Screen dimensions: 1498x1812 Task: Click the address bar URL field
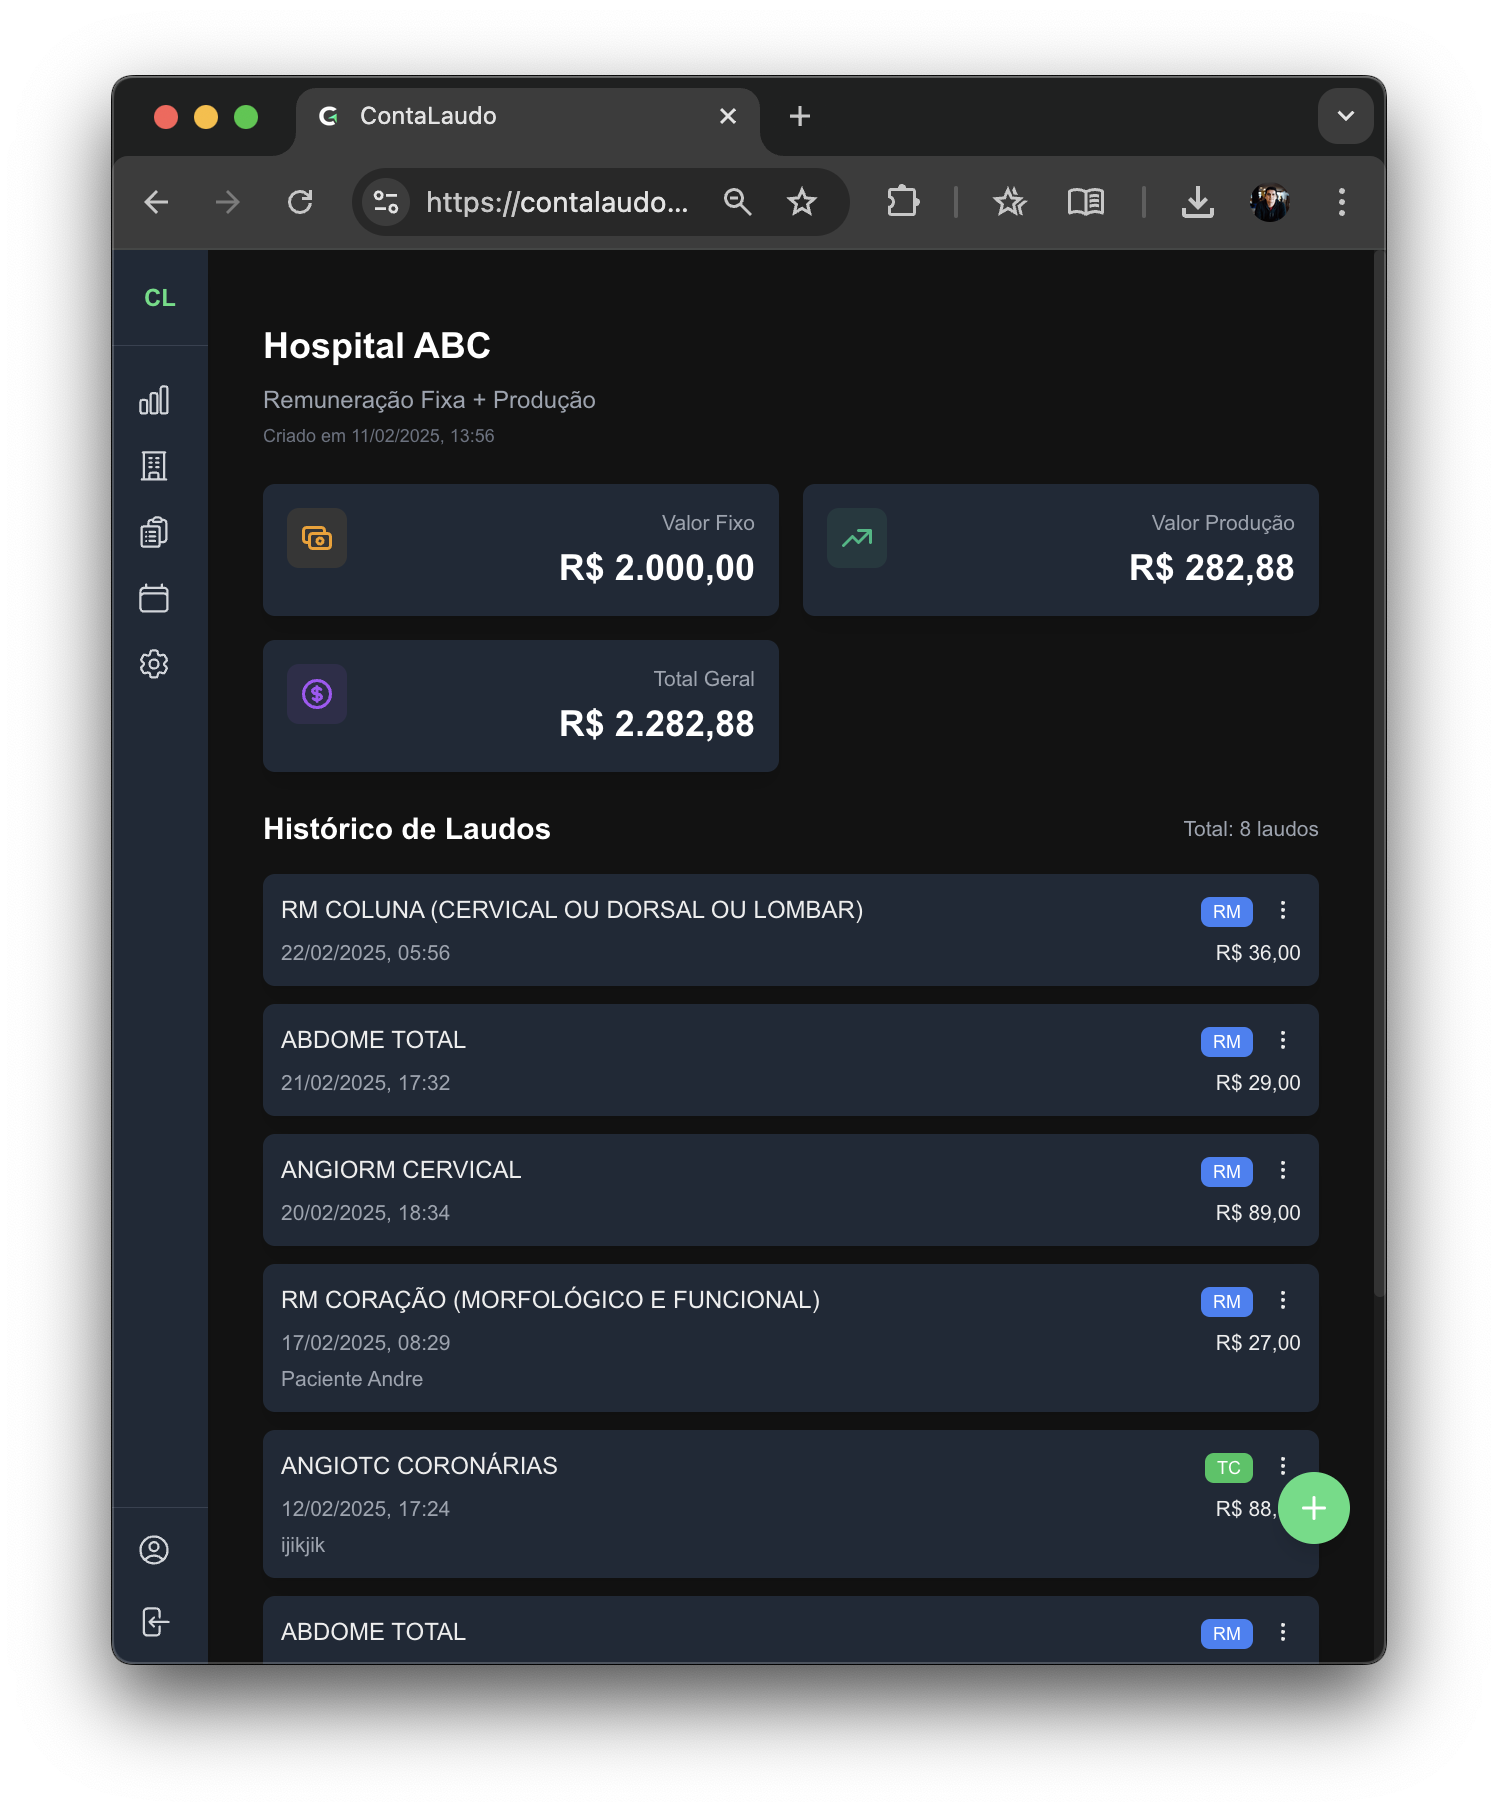(x=556, y=202)
